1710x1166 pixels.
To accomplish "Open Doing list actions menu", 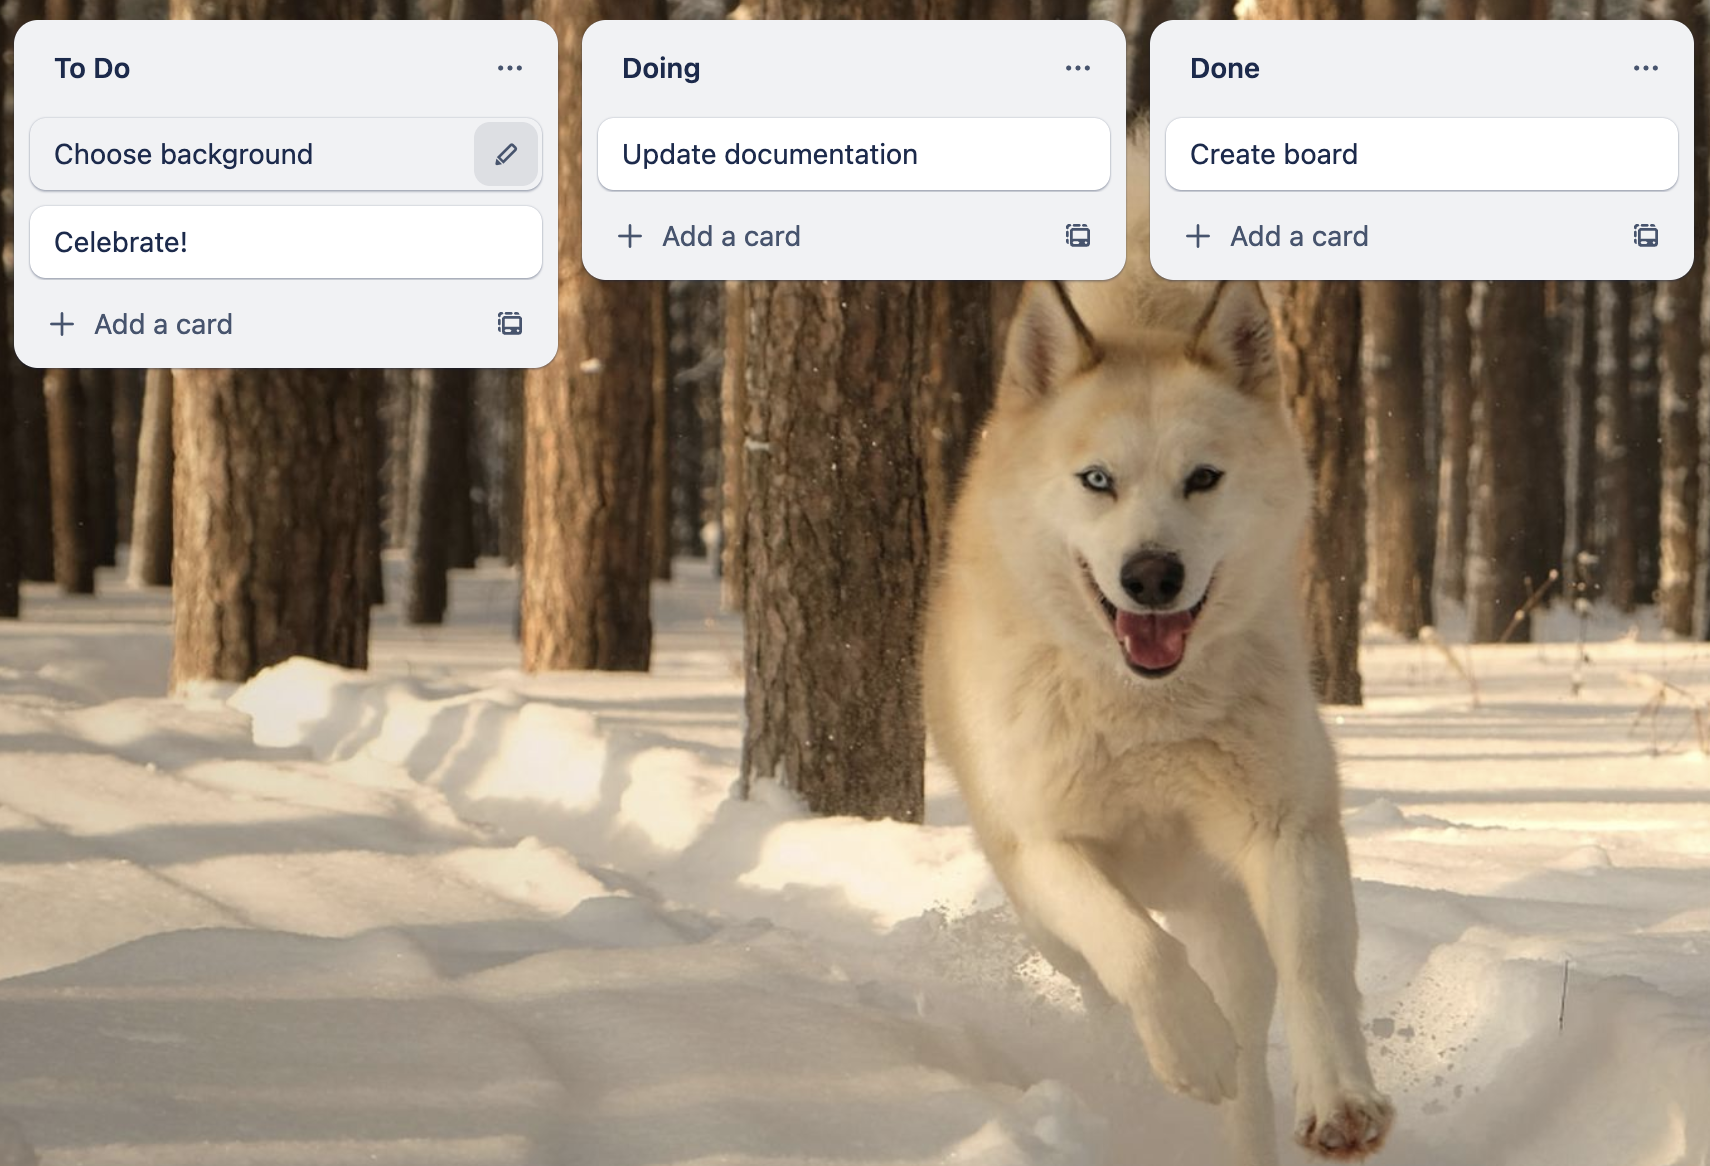I will (x=1078, y=68).
